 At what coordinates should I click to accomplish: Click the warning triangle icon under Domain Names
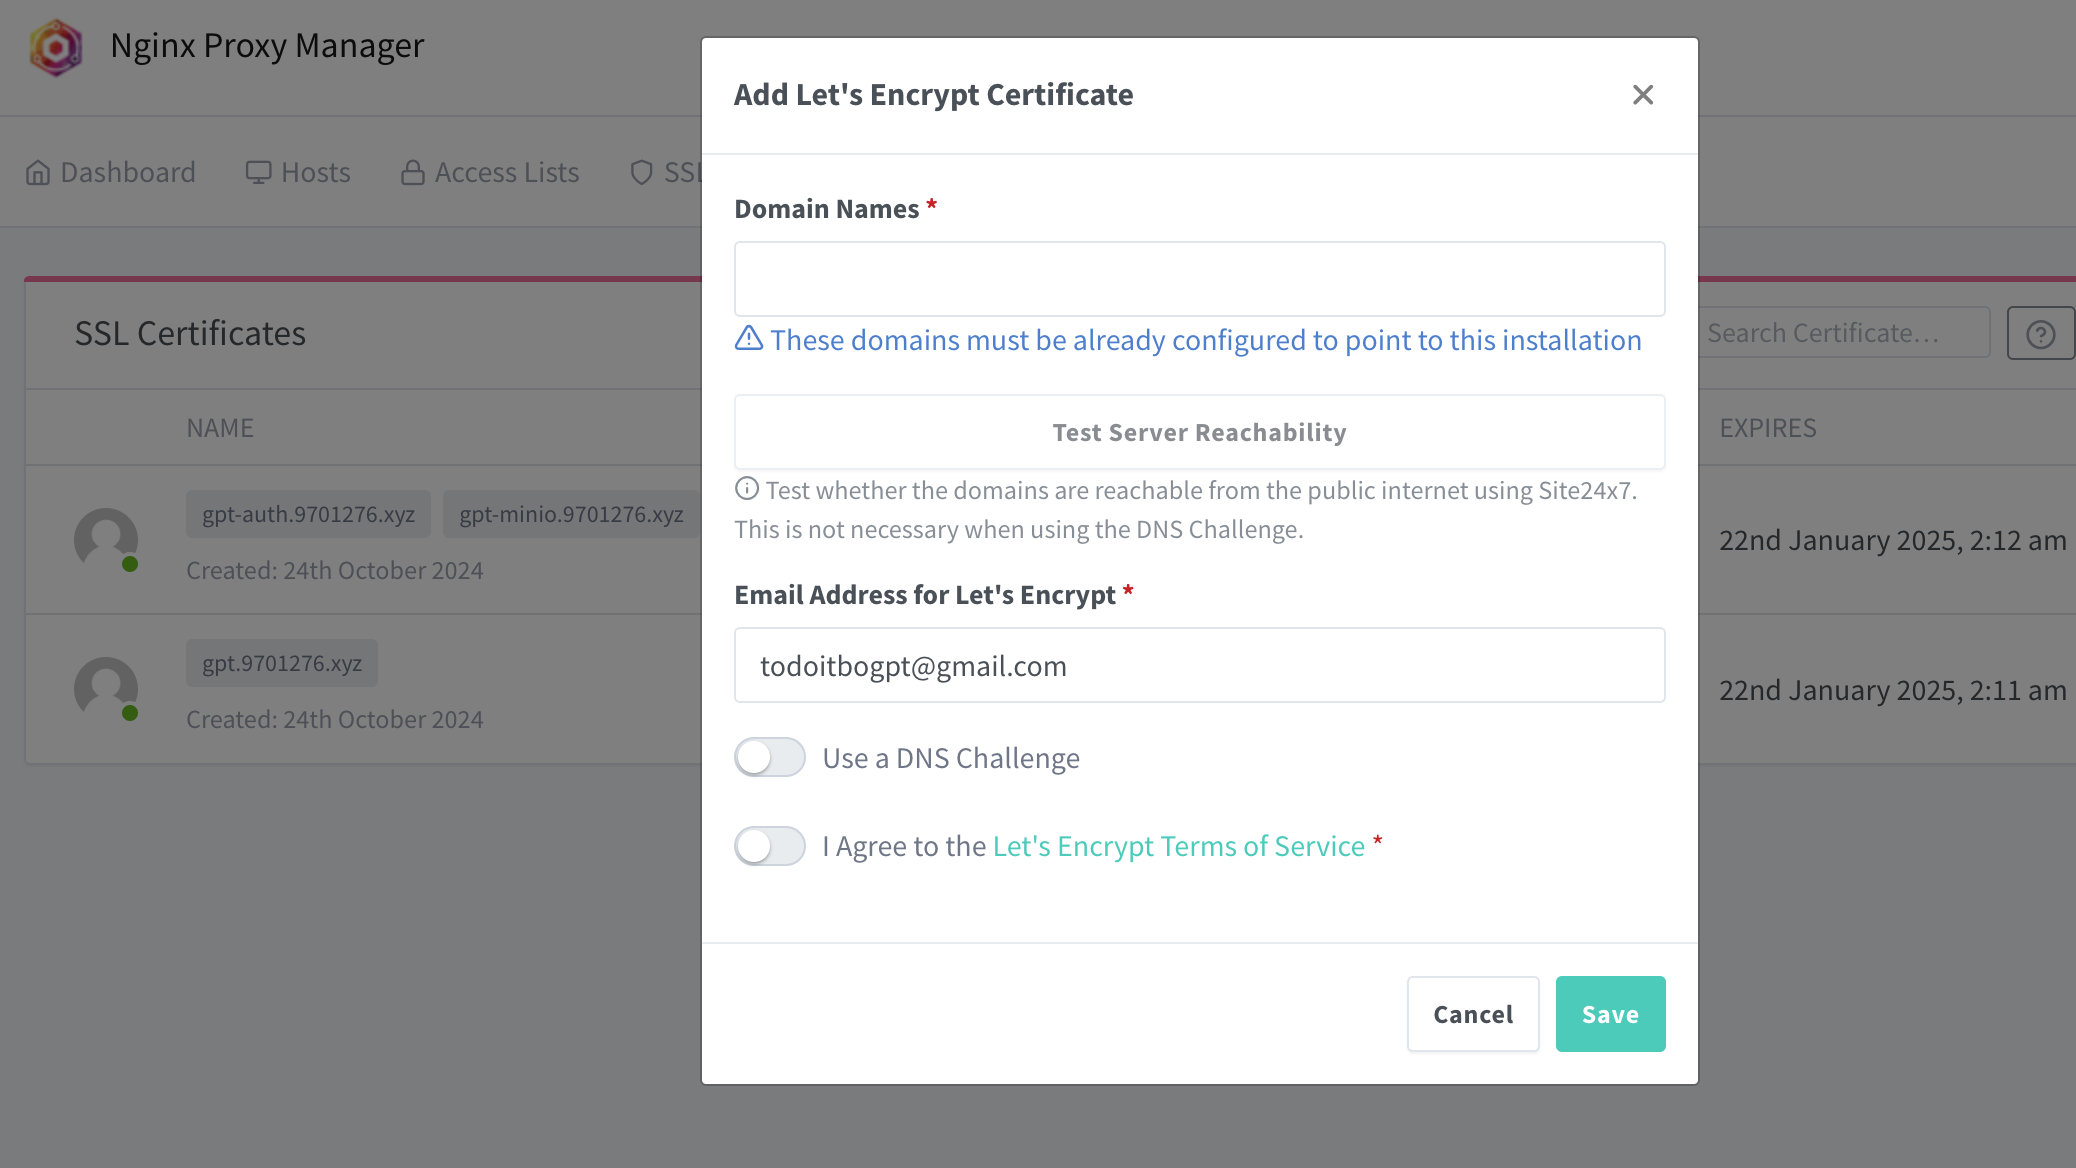pos(749,339)
